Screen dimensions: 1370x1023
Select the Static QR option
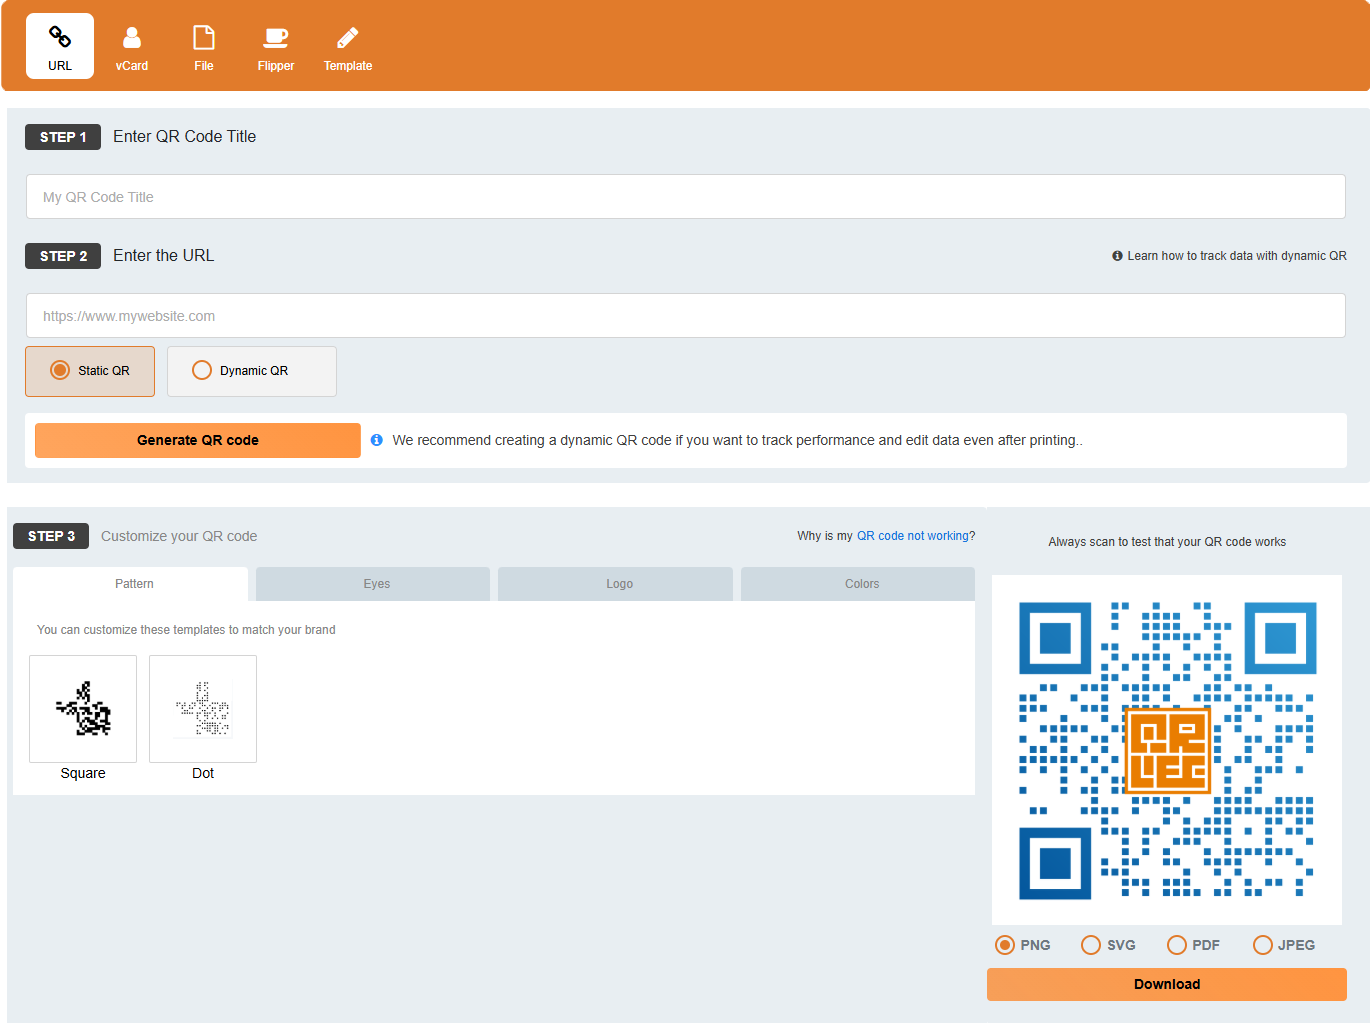(61, 371)
